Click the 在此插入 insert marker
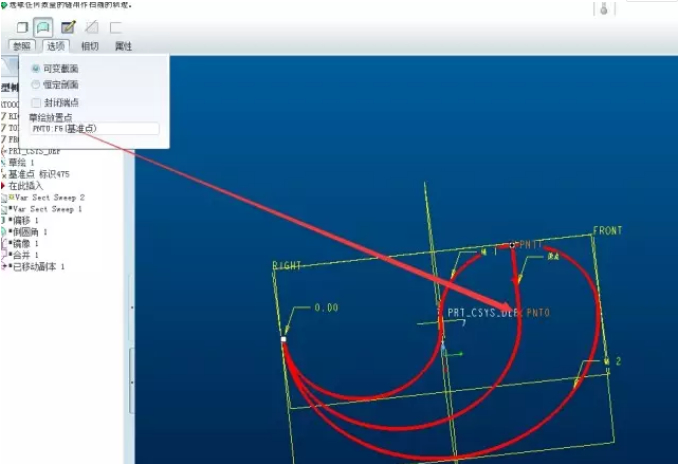Viewport: 679px width, 464px height. (27, 186)
